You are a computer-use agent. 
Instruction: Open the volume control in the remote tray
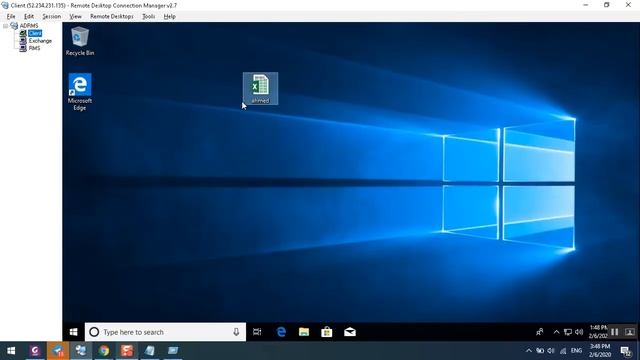[x=579, y=332]
